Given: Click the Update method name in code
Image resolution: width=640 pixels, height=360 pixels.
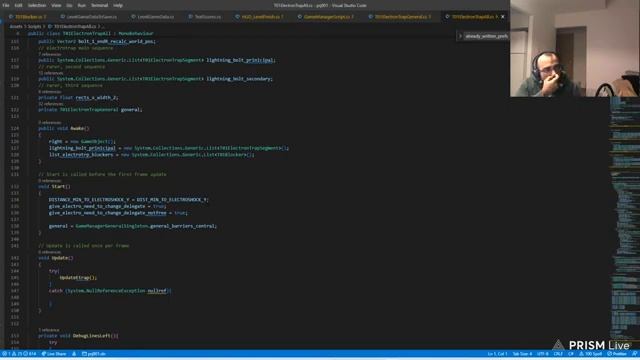Looking at the screenshot, I should 60,258.
